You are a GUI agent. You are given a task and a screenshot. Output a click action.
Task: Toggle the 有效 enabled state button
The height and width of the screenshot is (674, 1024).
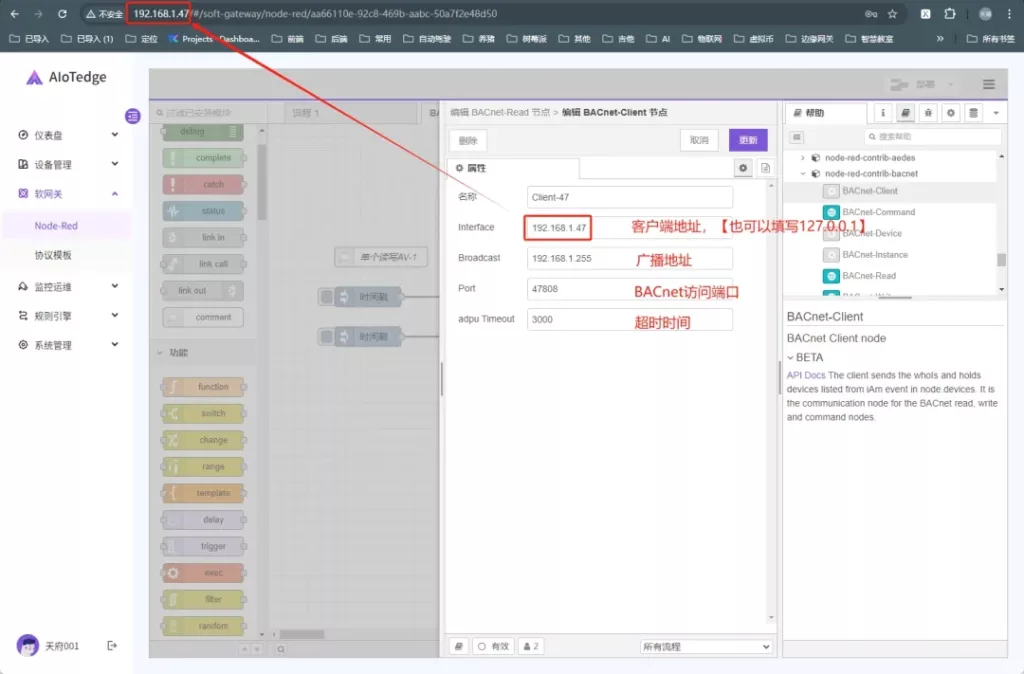click(x=493, y=646)
